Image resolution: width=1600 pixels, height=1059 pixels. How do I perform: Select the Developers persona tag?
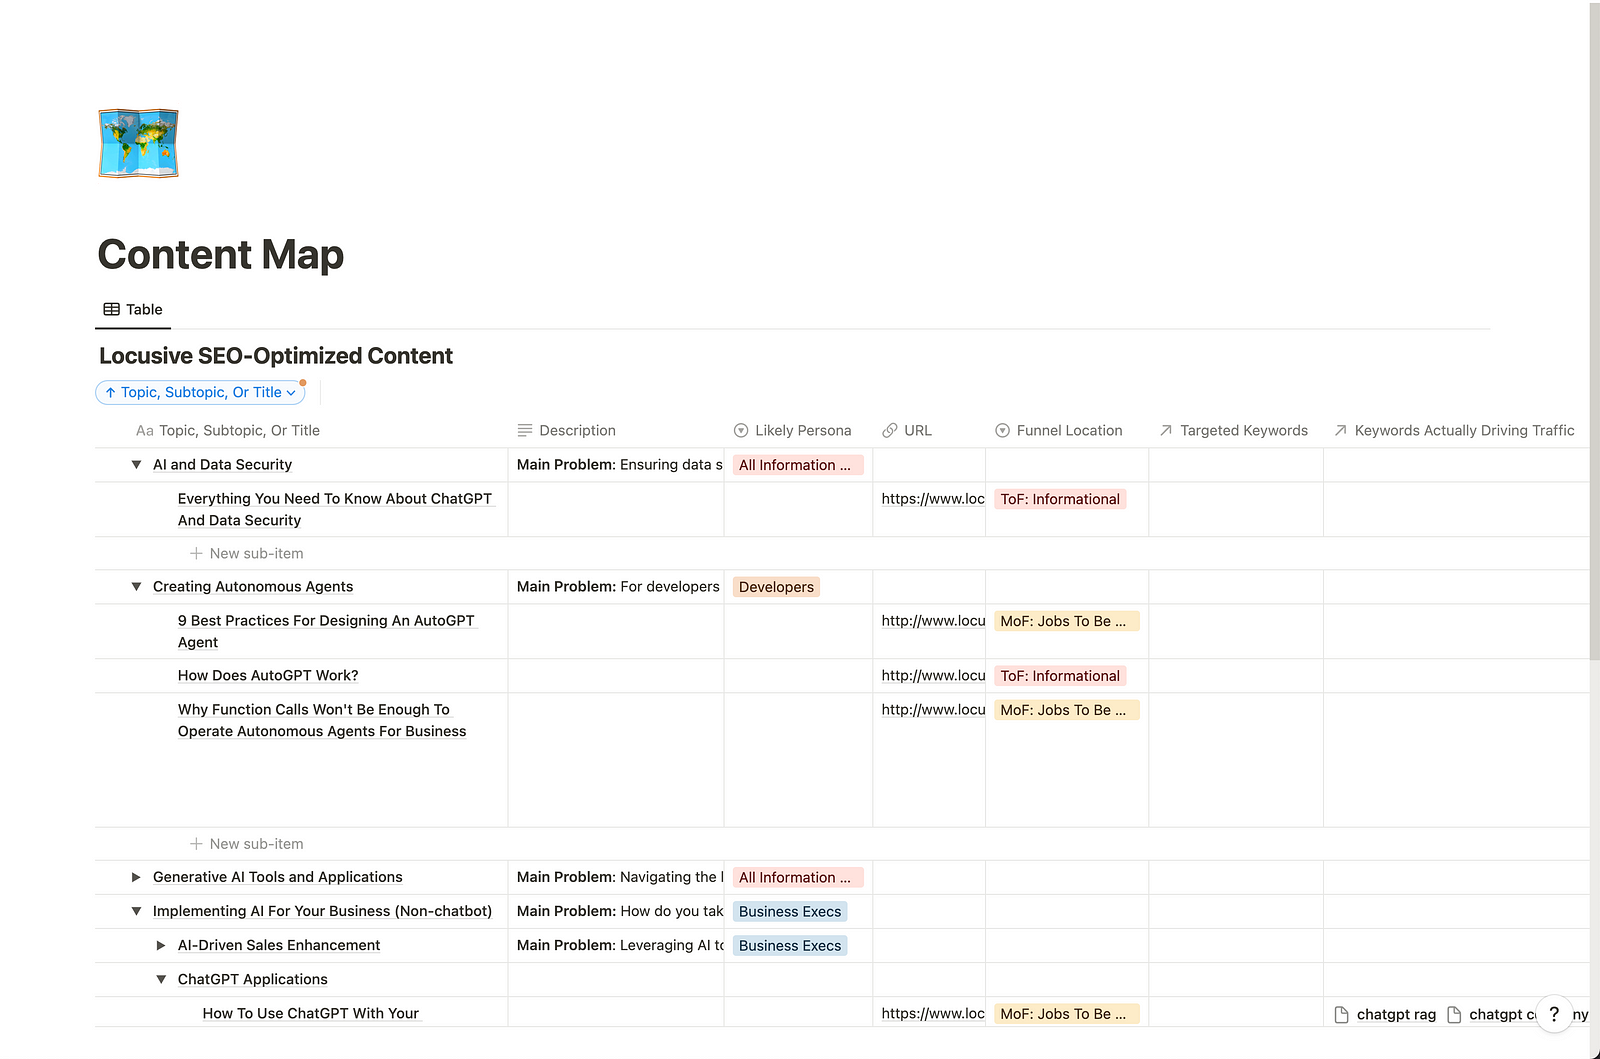click(x=776, y=586)
